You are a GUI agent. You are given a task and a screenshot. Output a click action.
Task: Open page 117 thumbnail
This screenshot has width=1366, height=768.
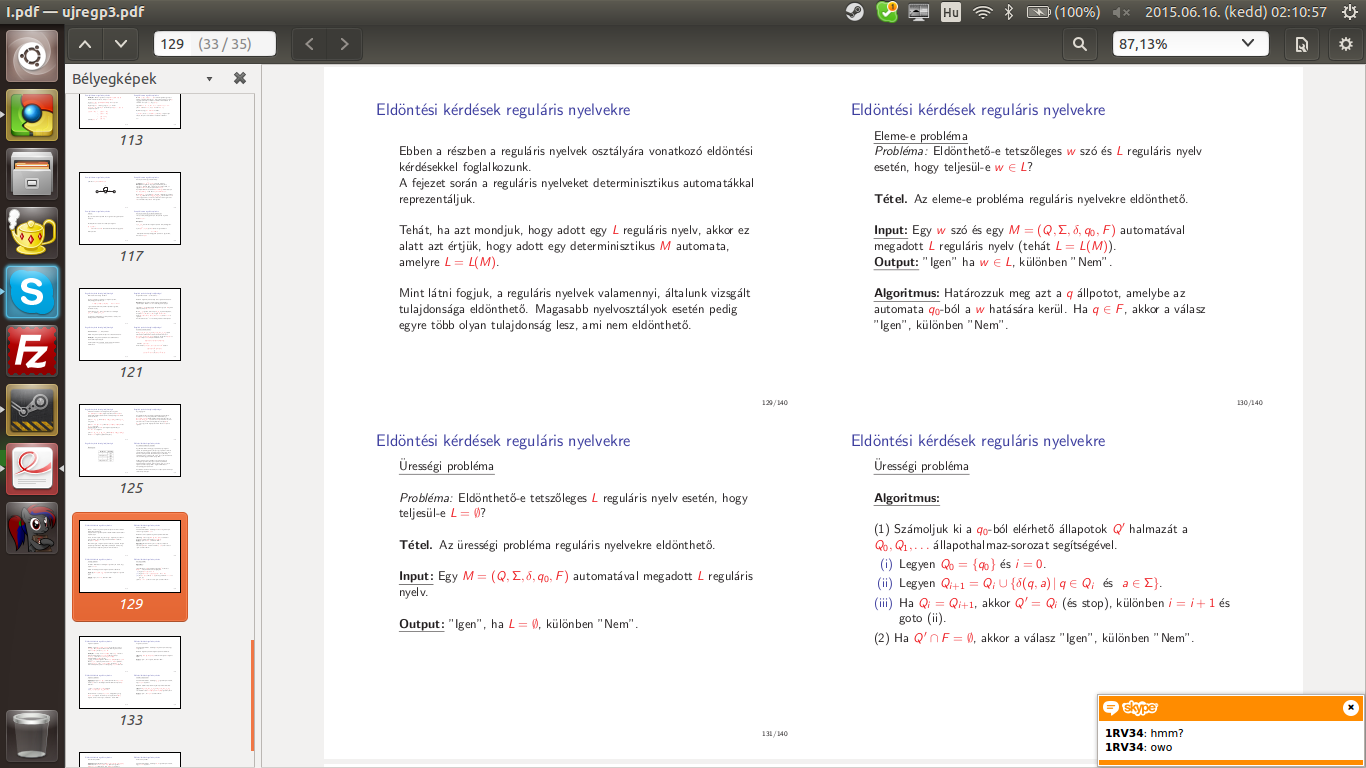pos(130,208)
